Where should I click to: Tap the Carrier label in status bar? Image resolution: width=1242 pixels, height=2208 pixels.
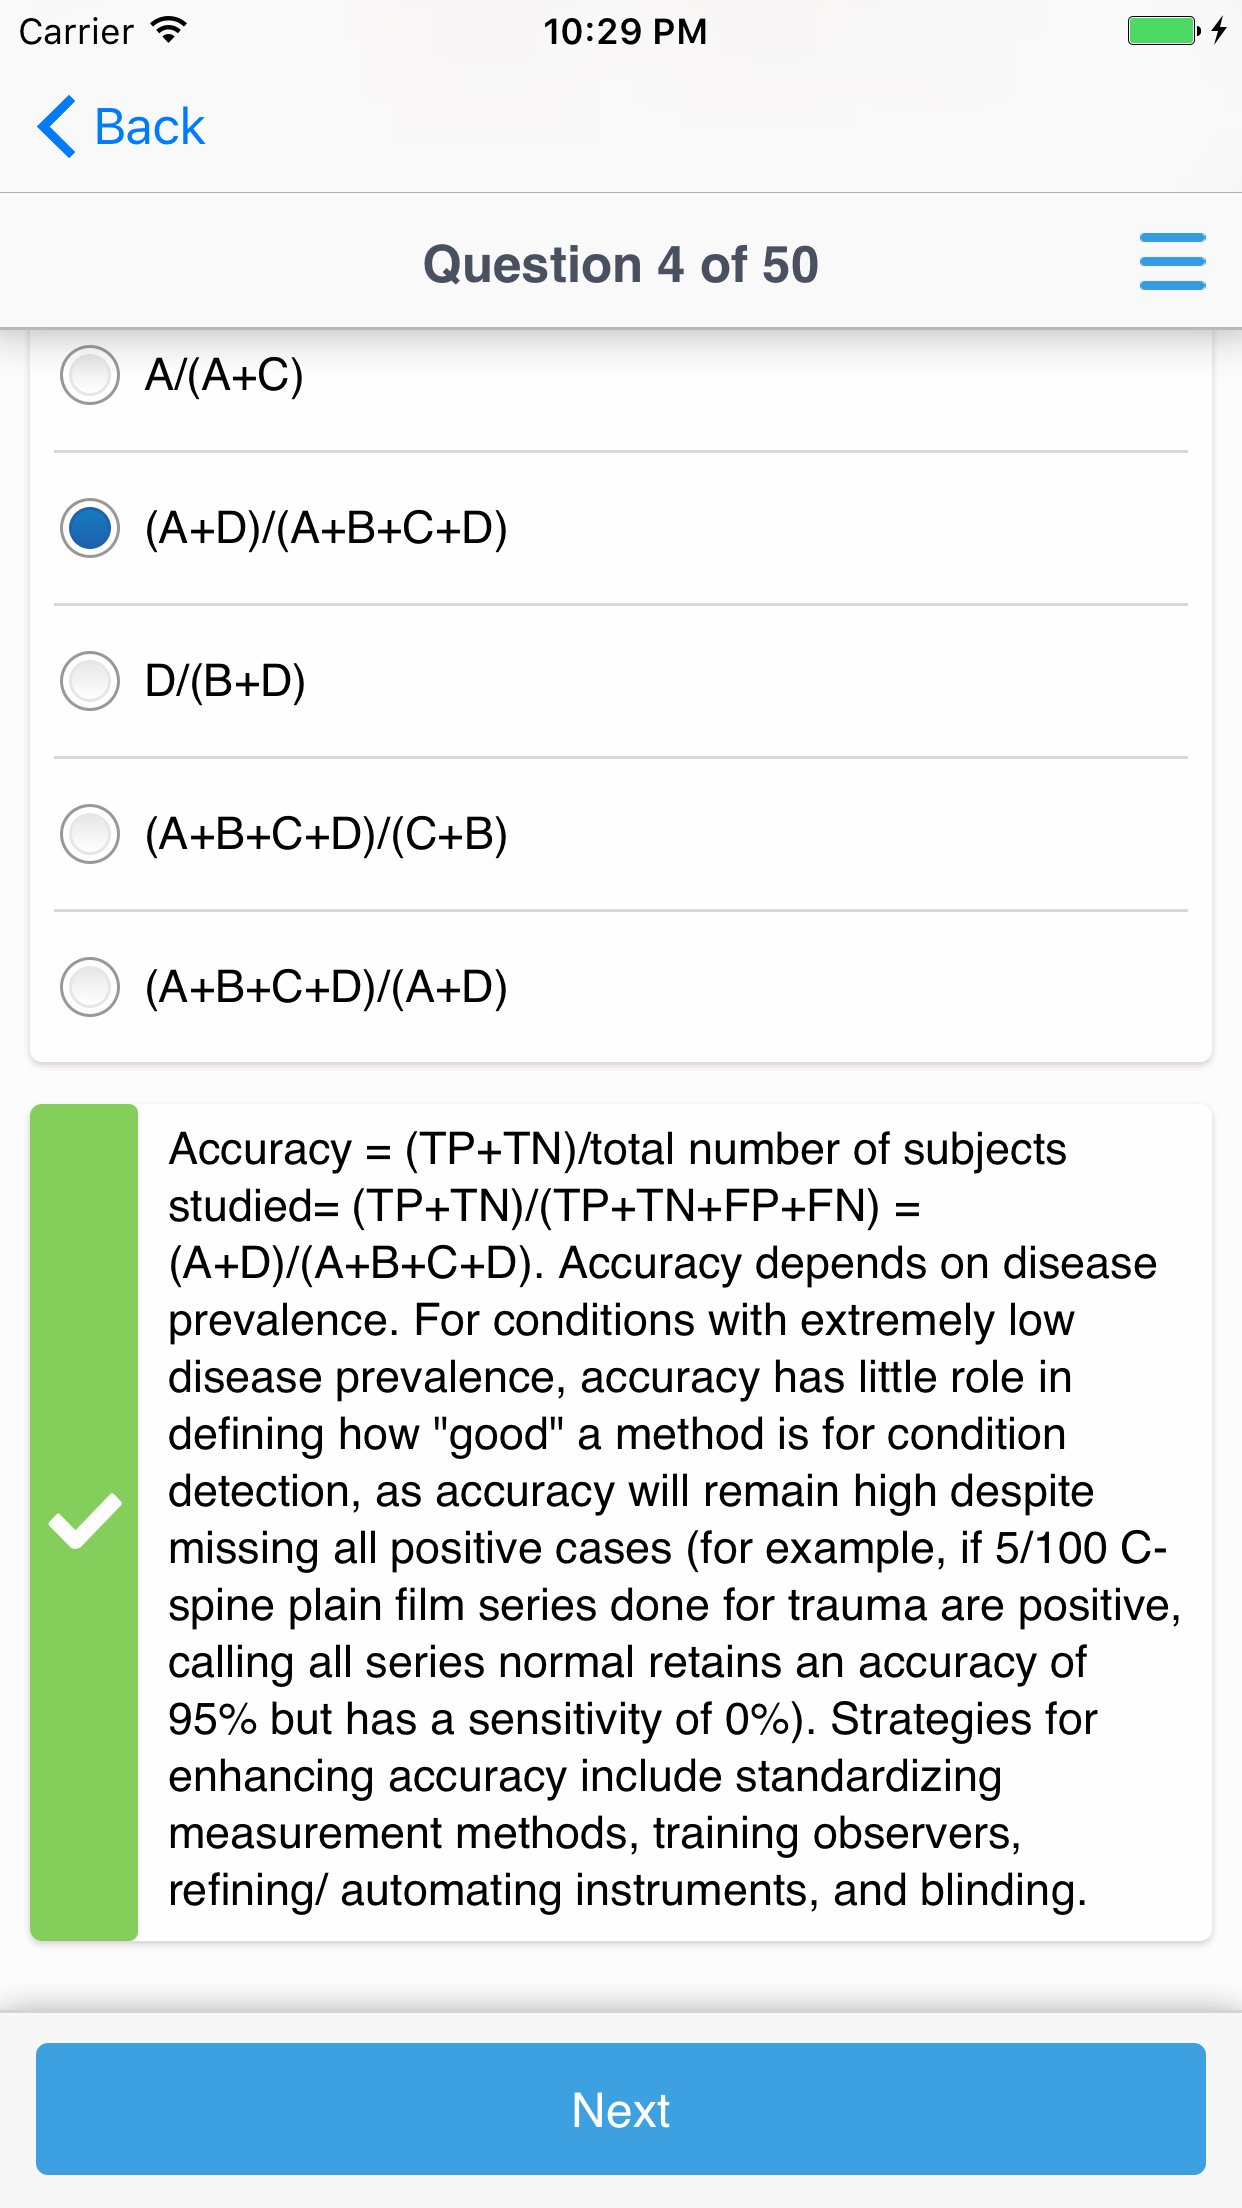pos(76,32)
